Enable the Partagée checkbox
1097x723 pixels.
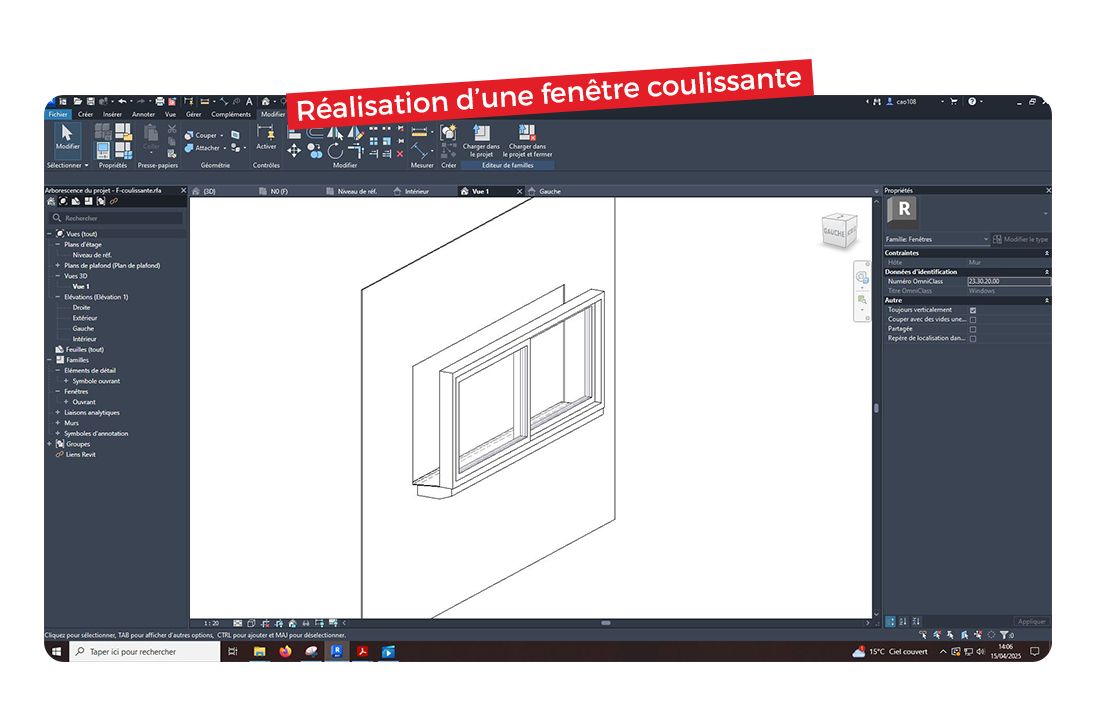(x=973, y=329)
